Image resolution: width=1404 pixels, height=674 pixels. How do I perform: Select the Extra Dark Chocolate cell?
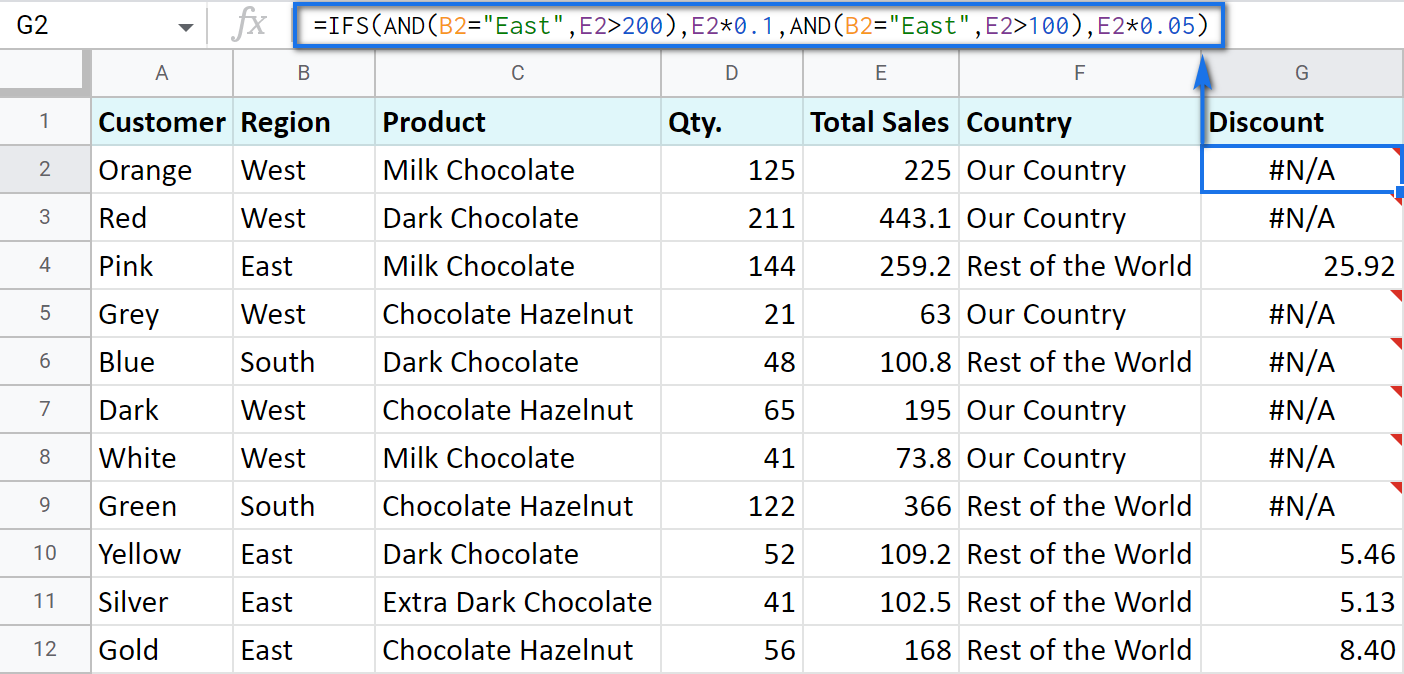pos(517,601)
